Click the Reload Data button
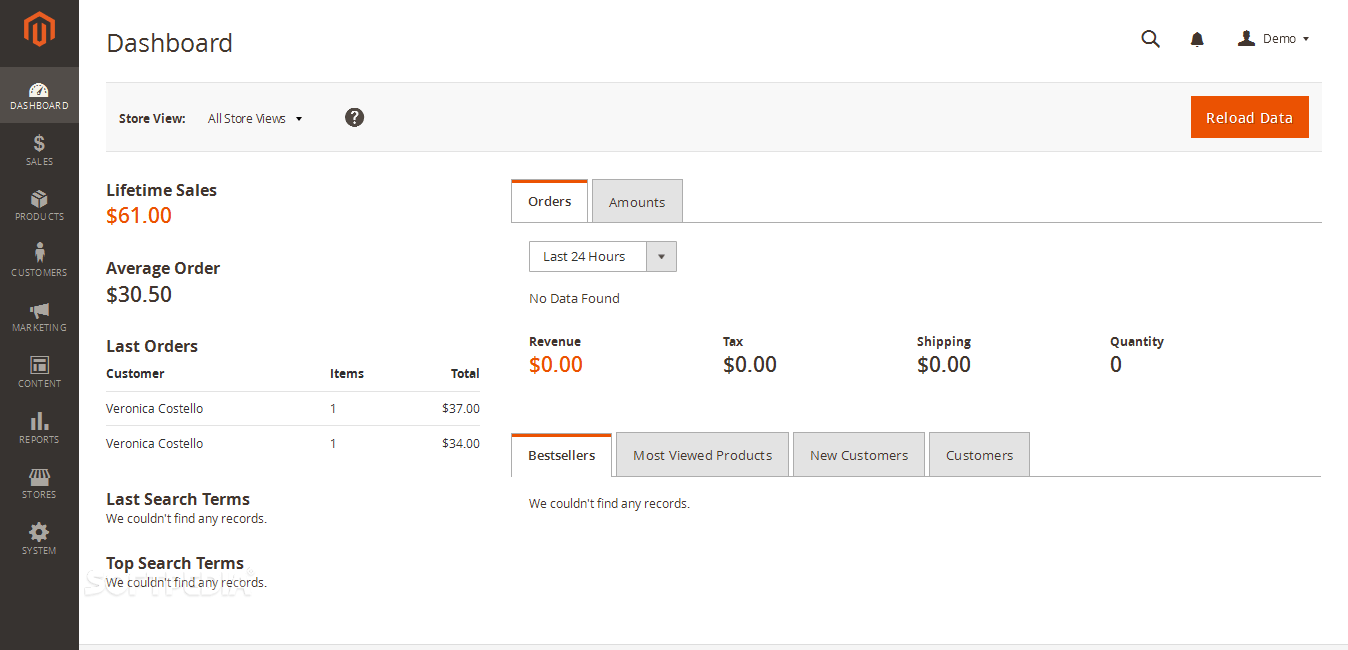The width and height of the screenshot is (1348, 650). tap(1249, 117)
